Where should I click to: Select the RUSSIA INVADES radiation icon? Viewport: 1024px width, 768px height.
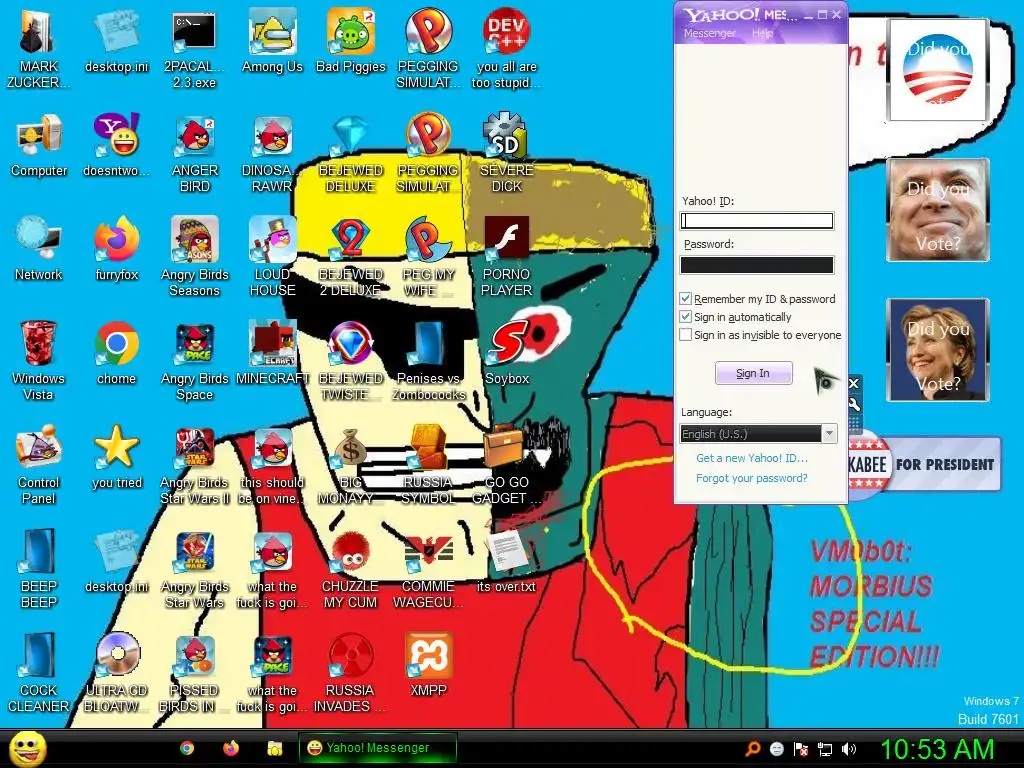(x=351, y=672)
